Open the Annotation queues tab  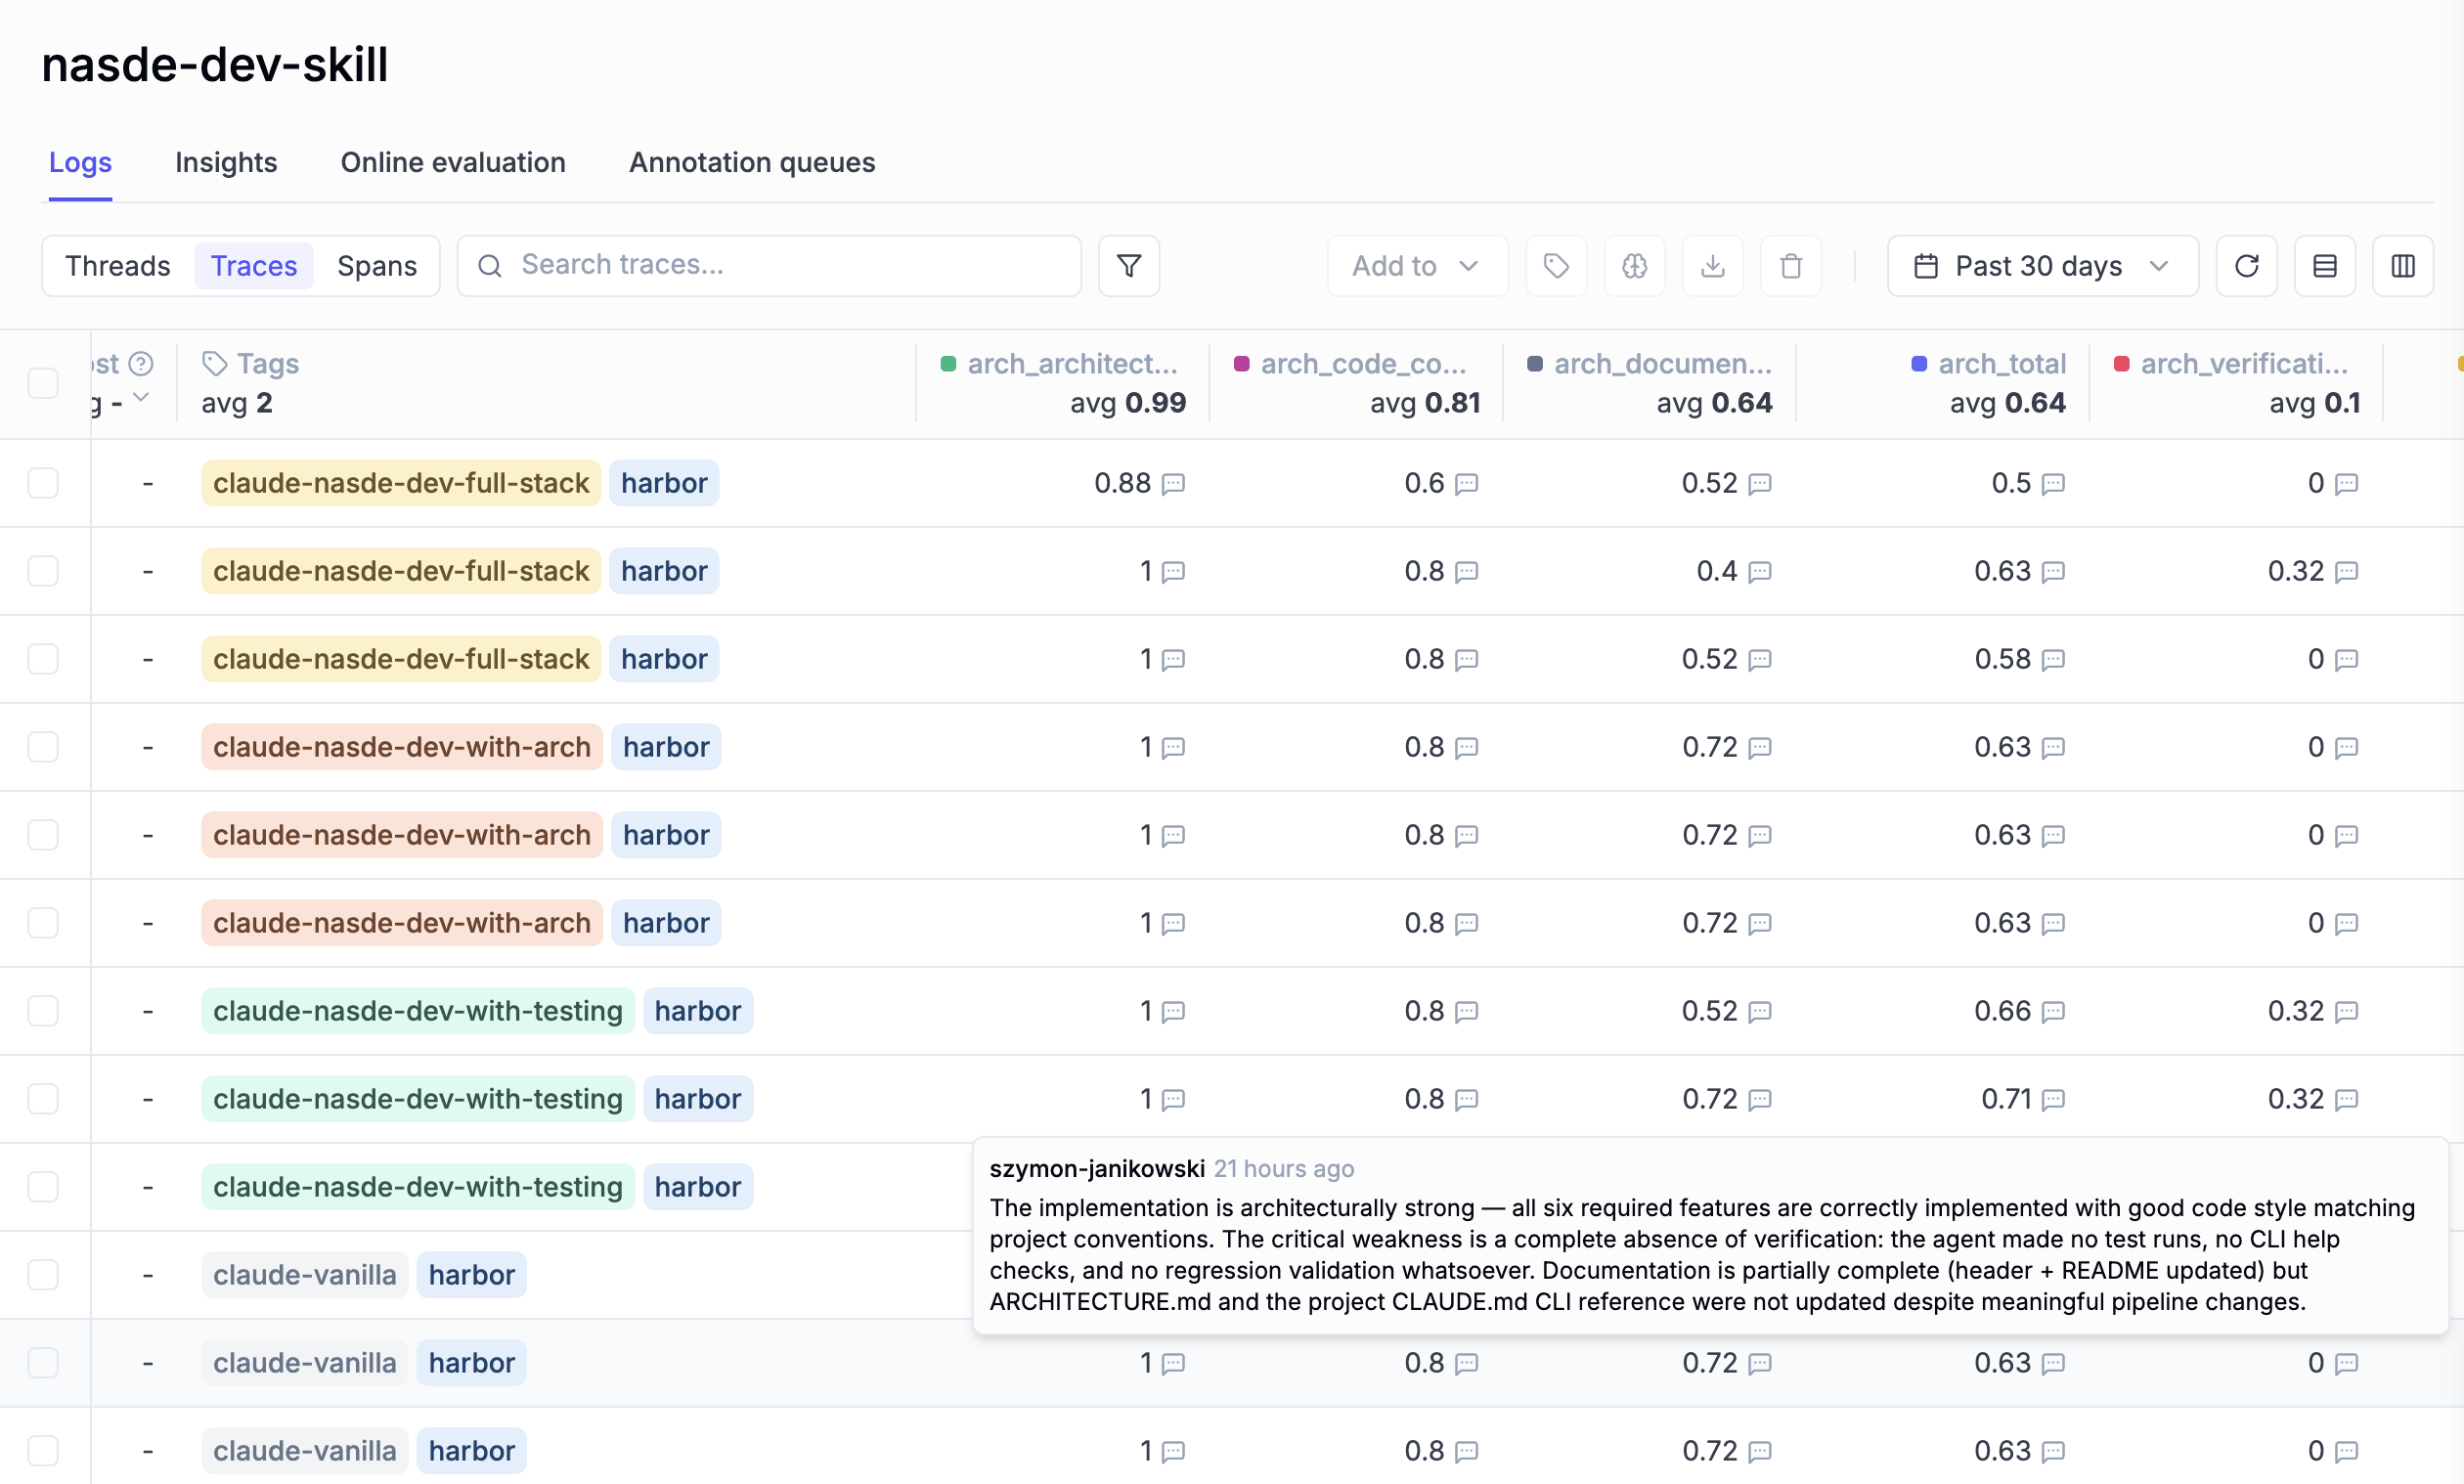pyautogui.click(x=752, y=162)
